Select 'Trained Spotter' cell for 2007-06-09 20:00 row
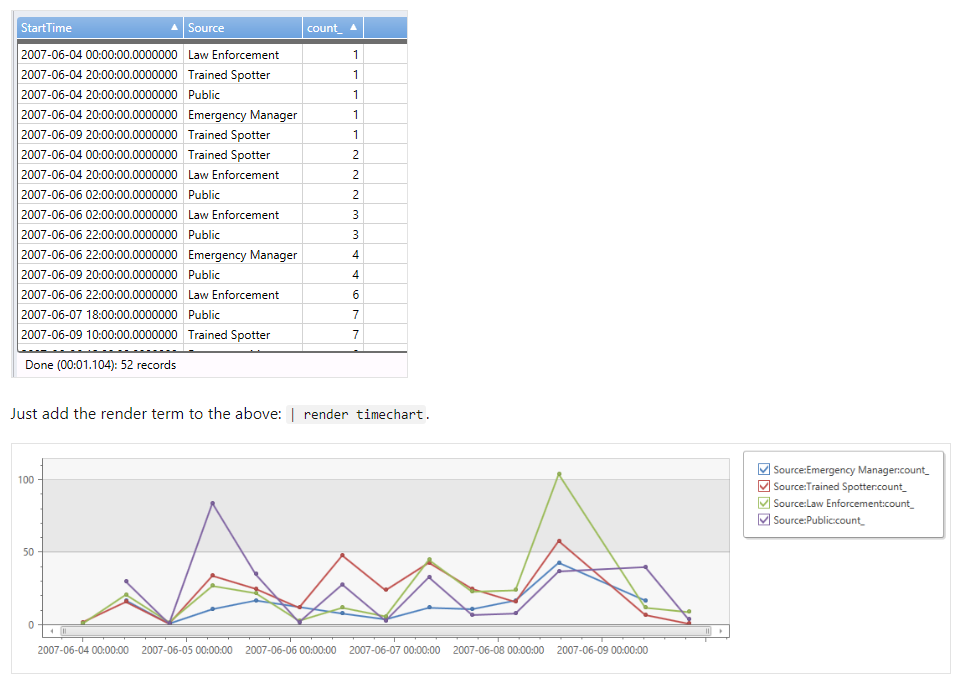 [243, 135]
